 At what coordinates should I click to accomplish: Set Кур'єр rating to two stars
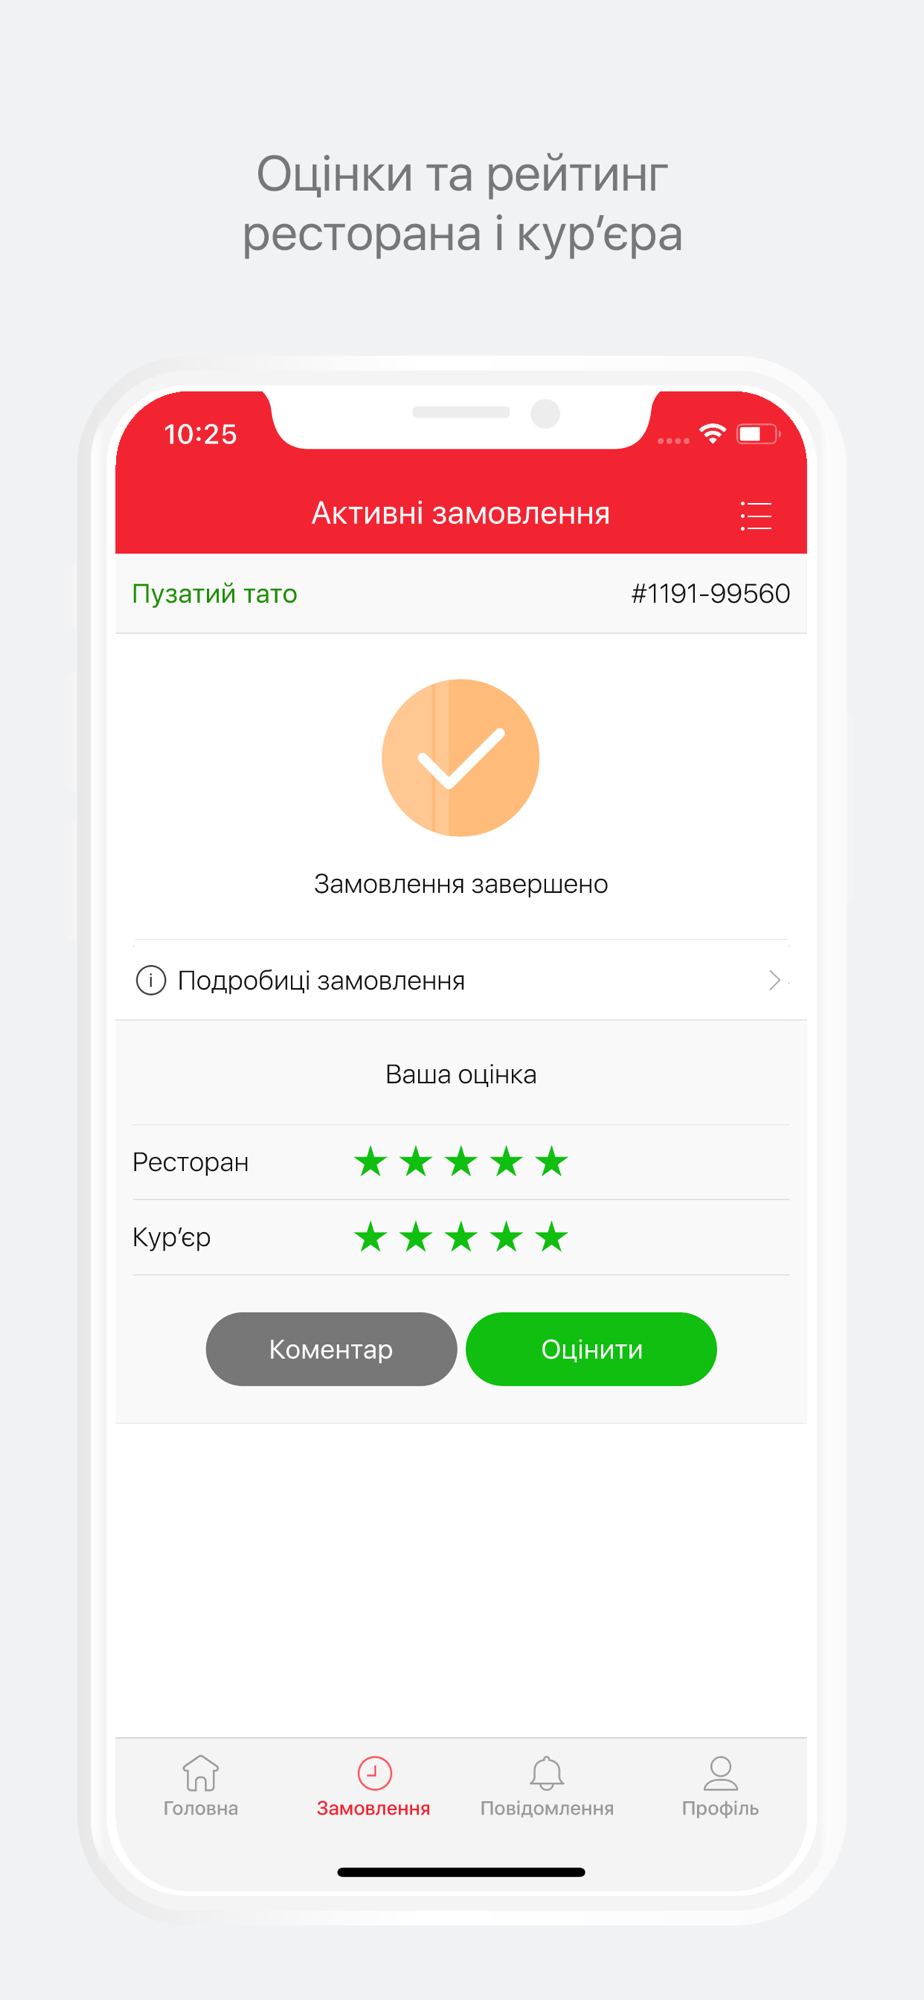[x=416, y=1237]
